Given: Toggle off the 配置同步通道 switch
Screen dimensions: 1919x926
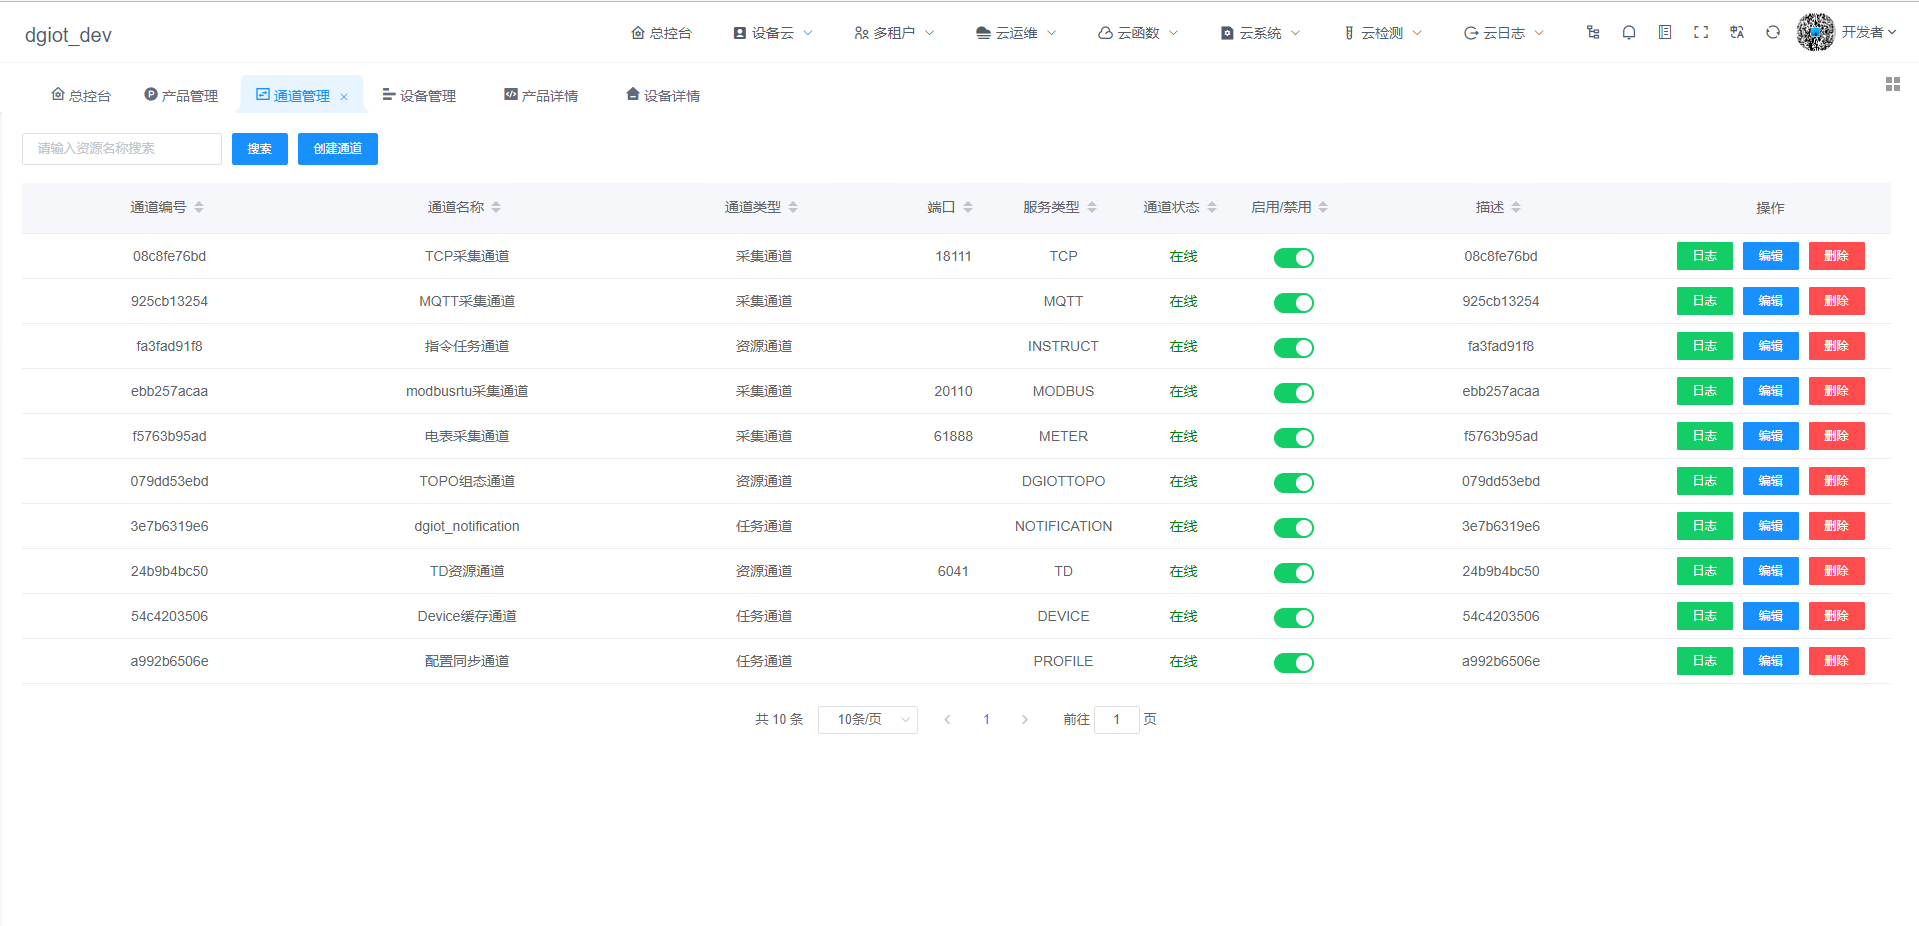Looking at the screenshot, I should [x=1293, y=662].
